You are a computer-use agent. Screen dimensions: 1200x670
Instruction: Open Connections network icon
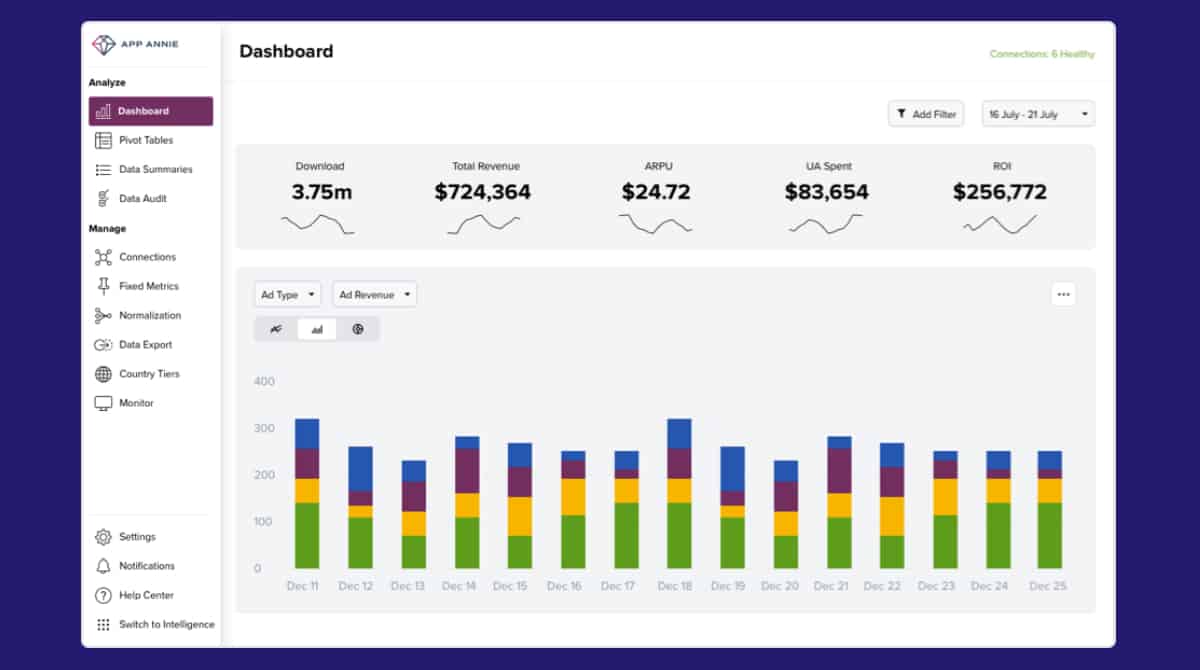coord(103,257)
